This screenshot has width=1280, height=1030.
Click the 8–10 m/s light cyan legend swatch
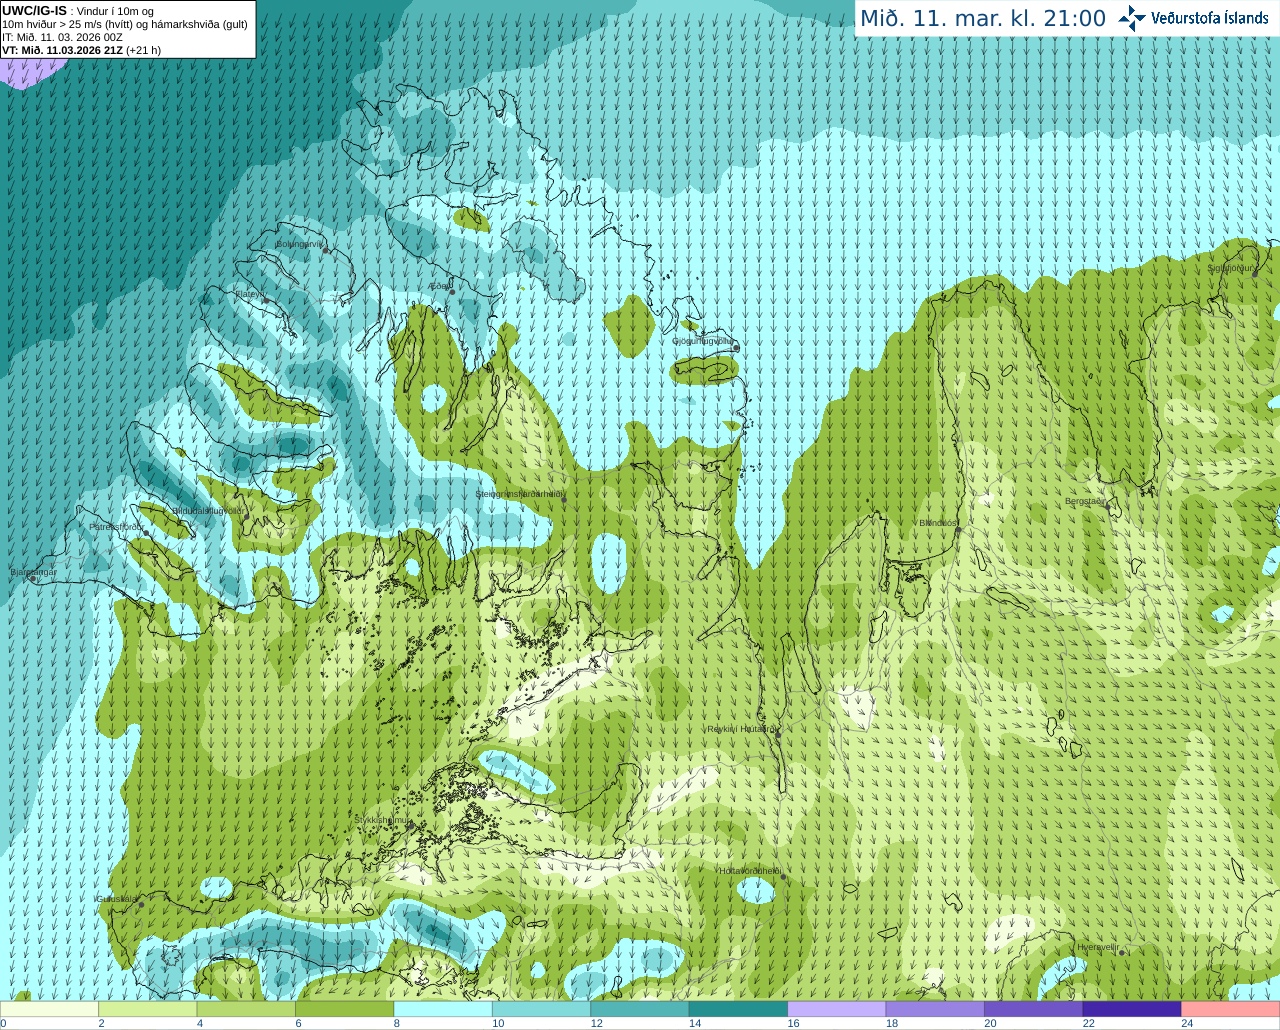tap(443, 1009)
